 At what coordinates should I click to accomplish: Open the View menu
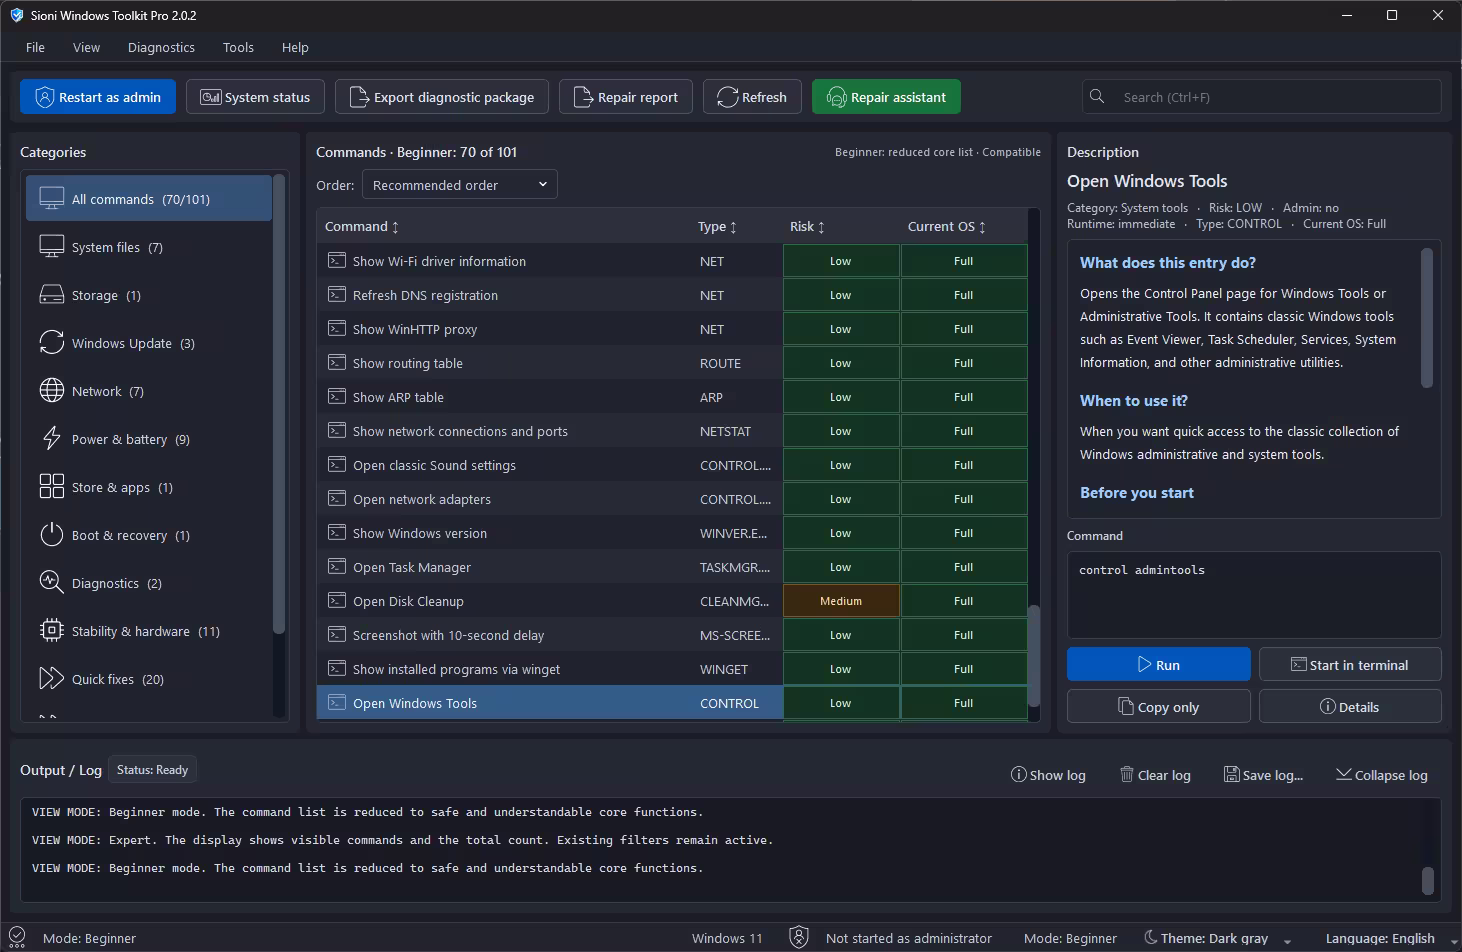point(87,47)
